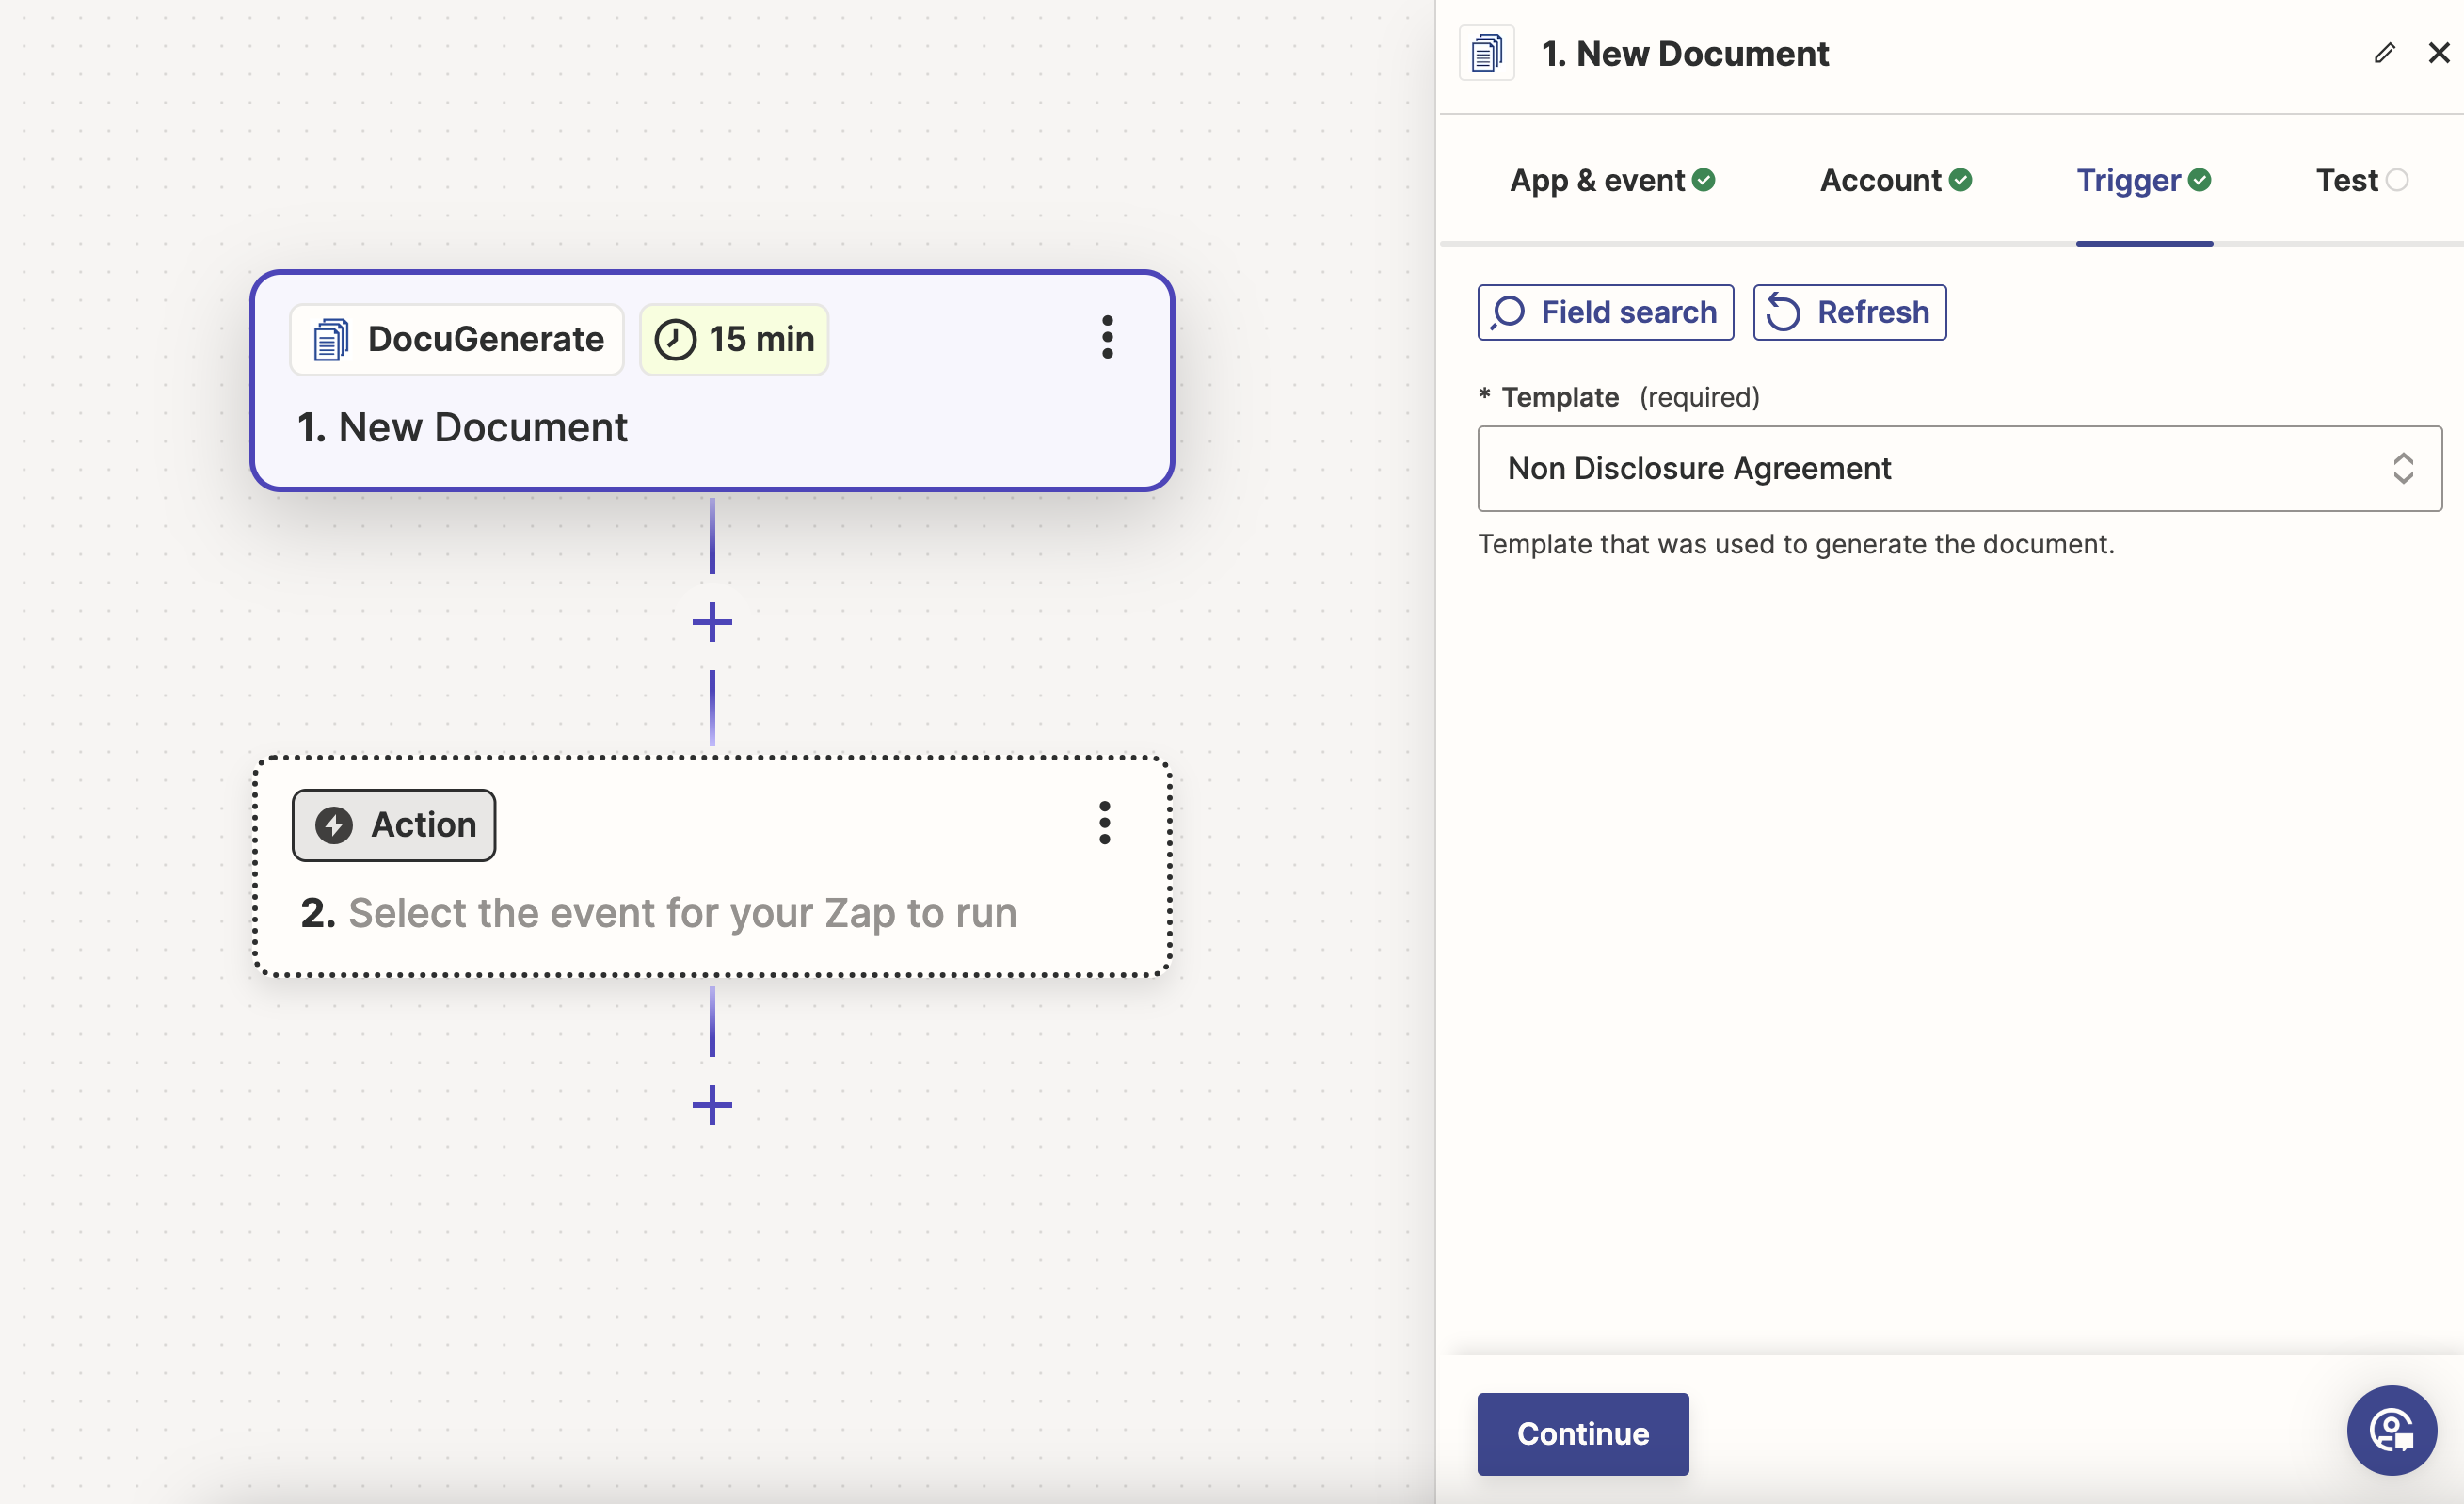Image resolution: width=2464 pixels, height=1504 pixels.
Task: Click the DocuGenerate app badge on trigger
Action: point(457,339)
